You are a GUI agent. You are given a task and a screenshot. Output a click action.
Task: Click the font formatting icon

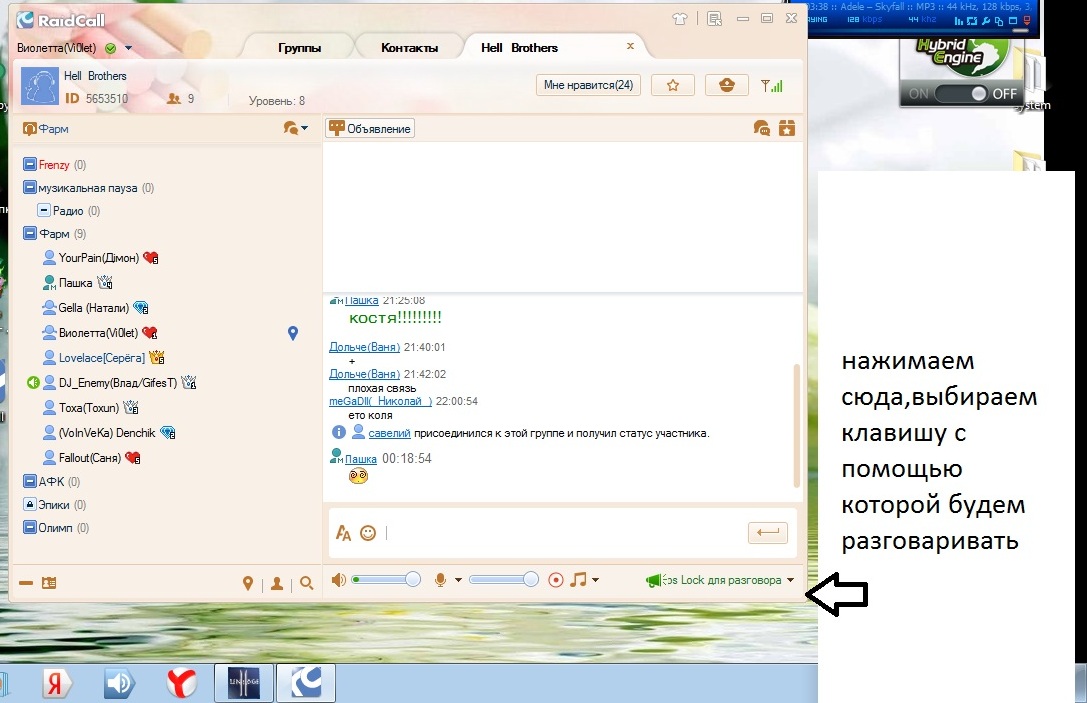point(343,532)
